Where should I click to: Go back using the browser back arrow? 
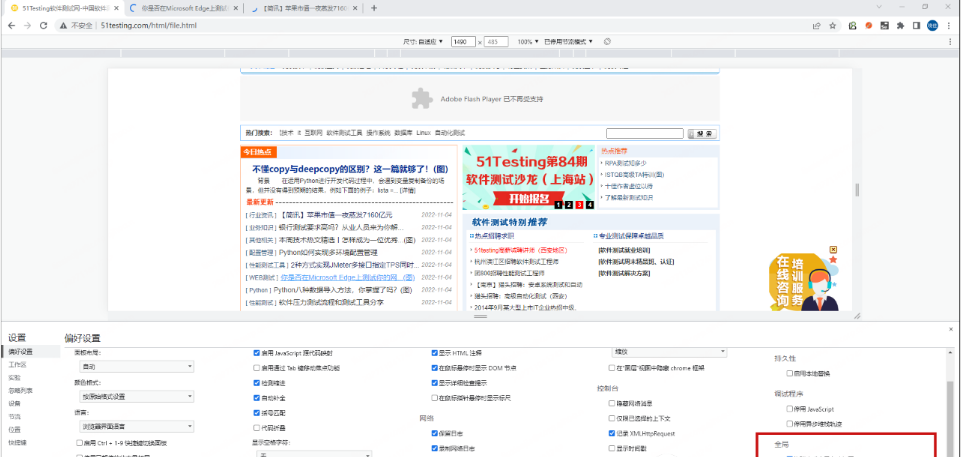(11, 26)
